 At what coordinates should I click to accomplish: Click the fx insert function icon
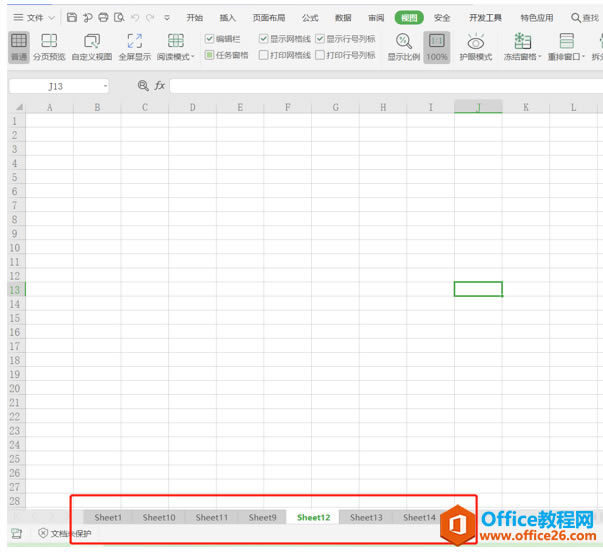pos(160,85)
